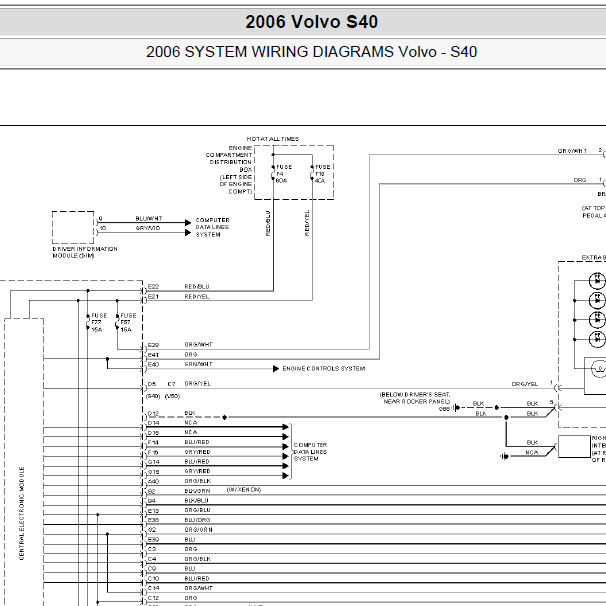Click the "(BELOW DRIVER'S SEAT, NEAR ROCKER PANEL)" note

[x=415, y=398]
